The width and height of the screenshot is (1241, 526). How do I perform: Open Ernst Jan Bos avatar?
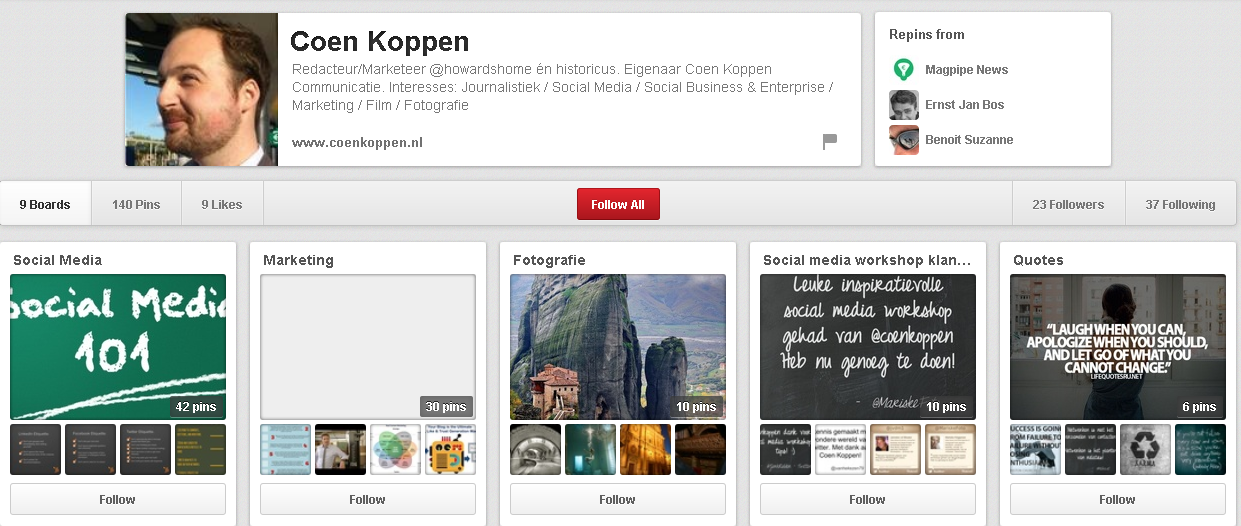point(904,105)
